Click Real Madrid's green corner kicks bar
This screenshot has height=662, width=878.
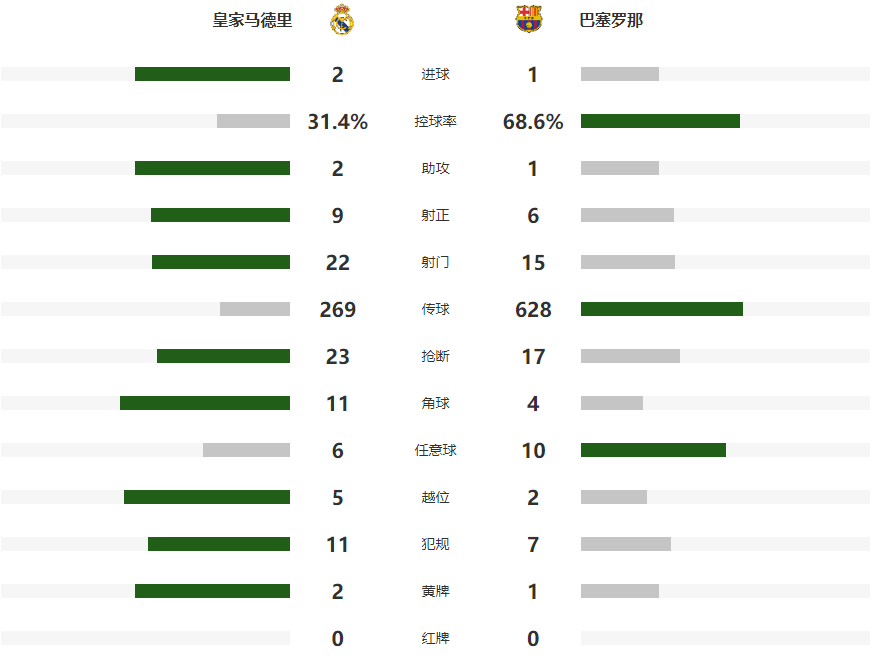pyautogui.click(x=205, y=403)
